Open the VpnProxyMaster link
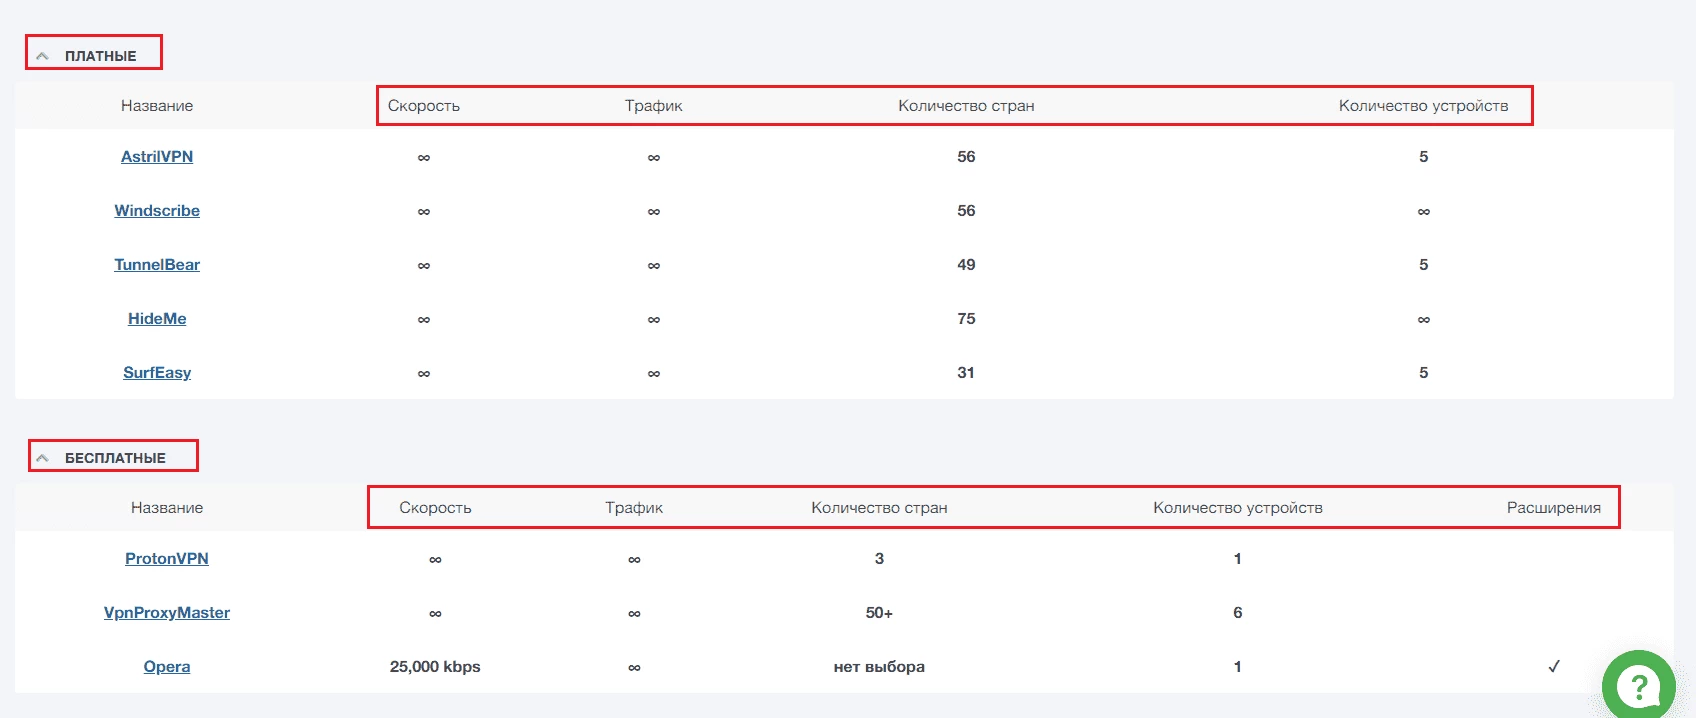 [x=167, y=613]
